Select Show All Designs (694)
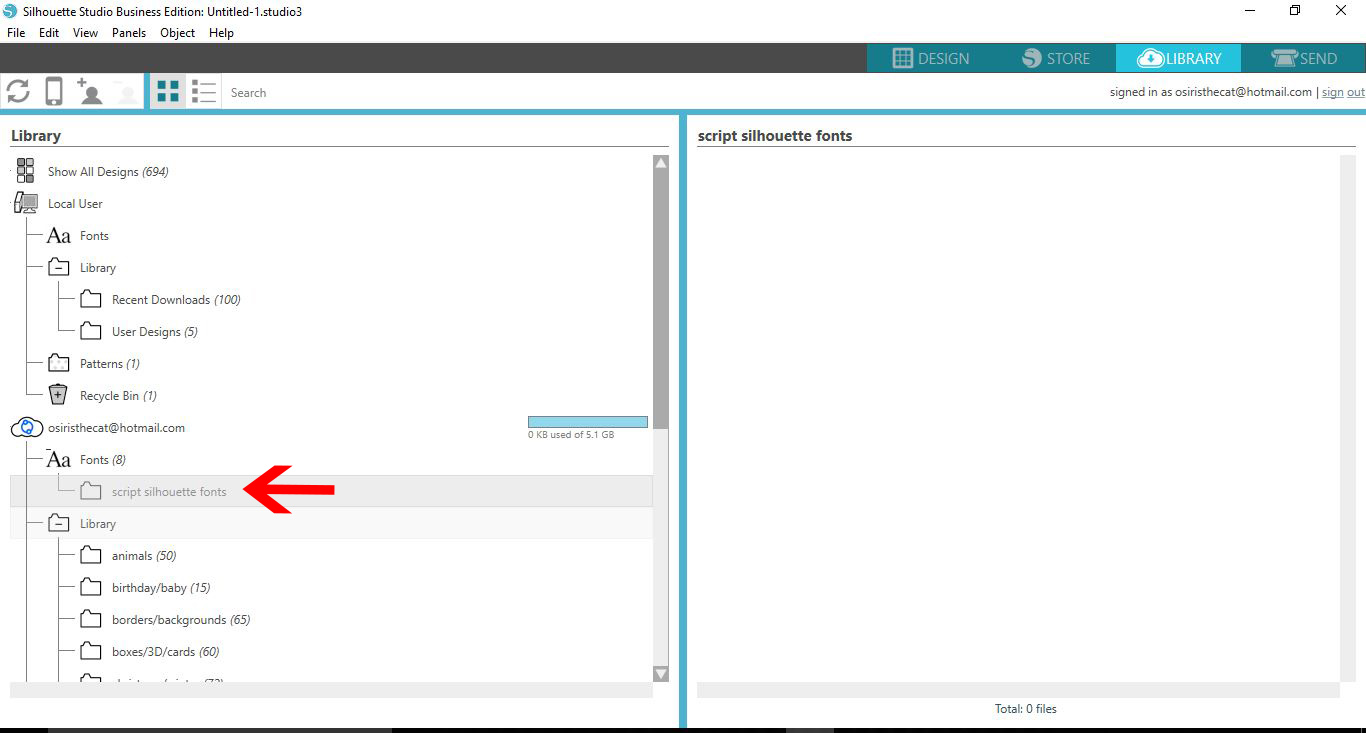The height and width of the screenshot is (733, 1366). coord(108,172)
